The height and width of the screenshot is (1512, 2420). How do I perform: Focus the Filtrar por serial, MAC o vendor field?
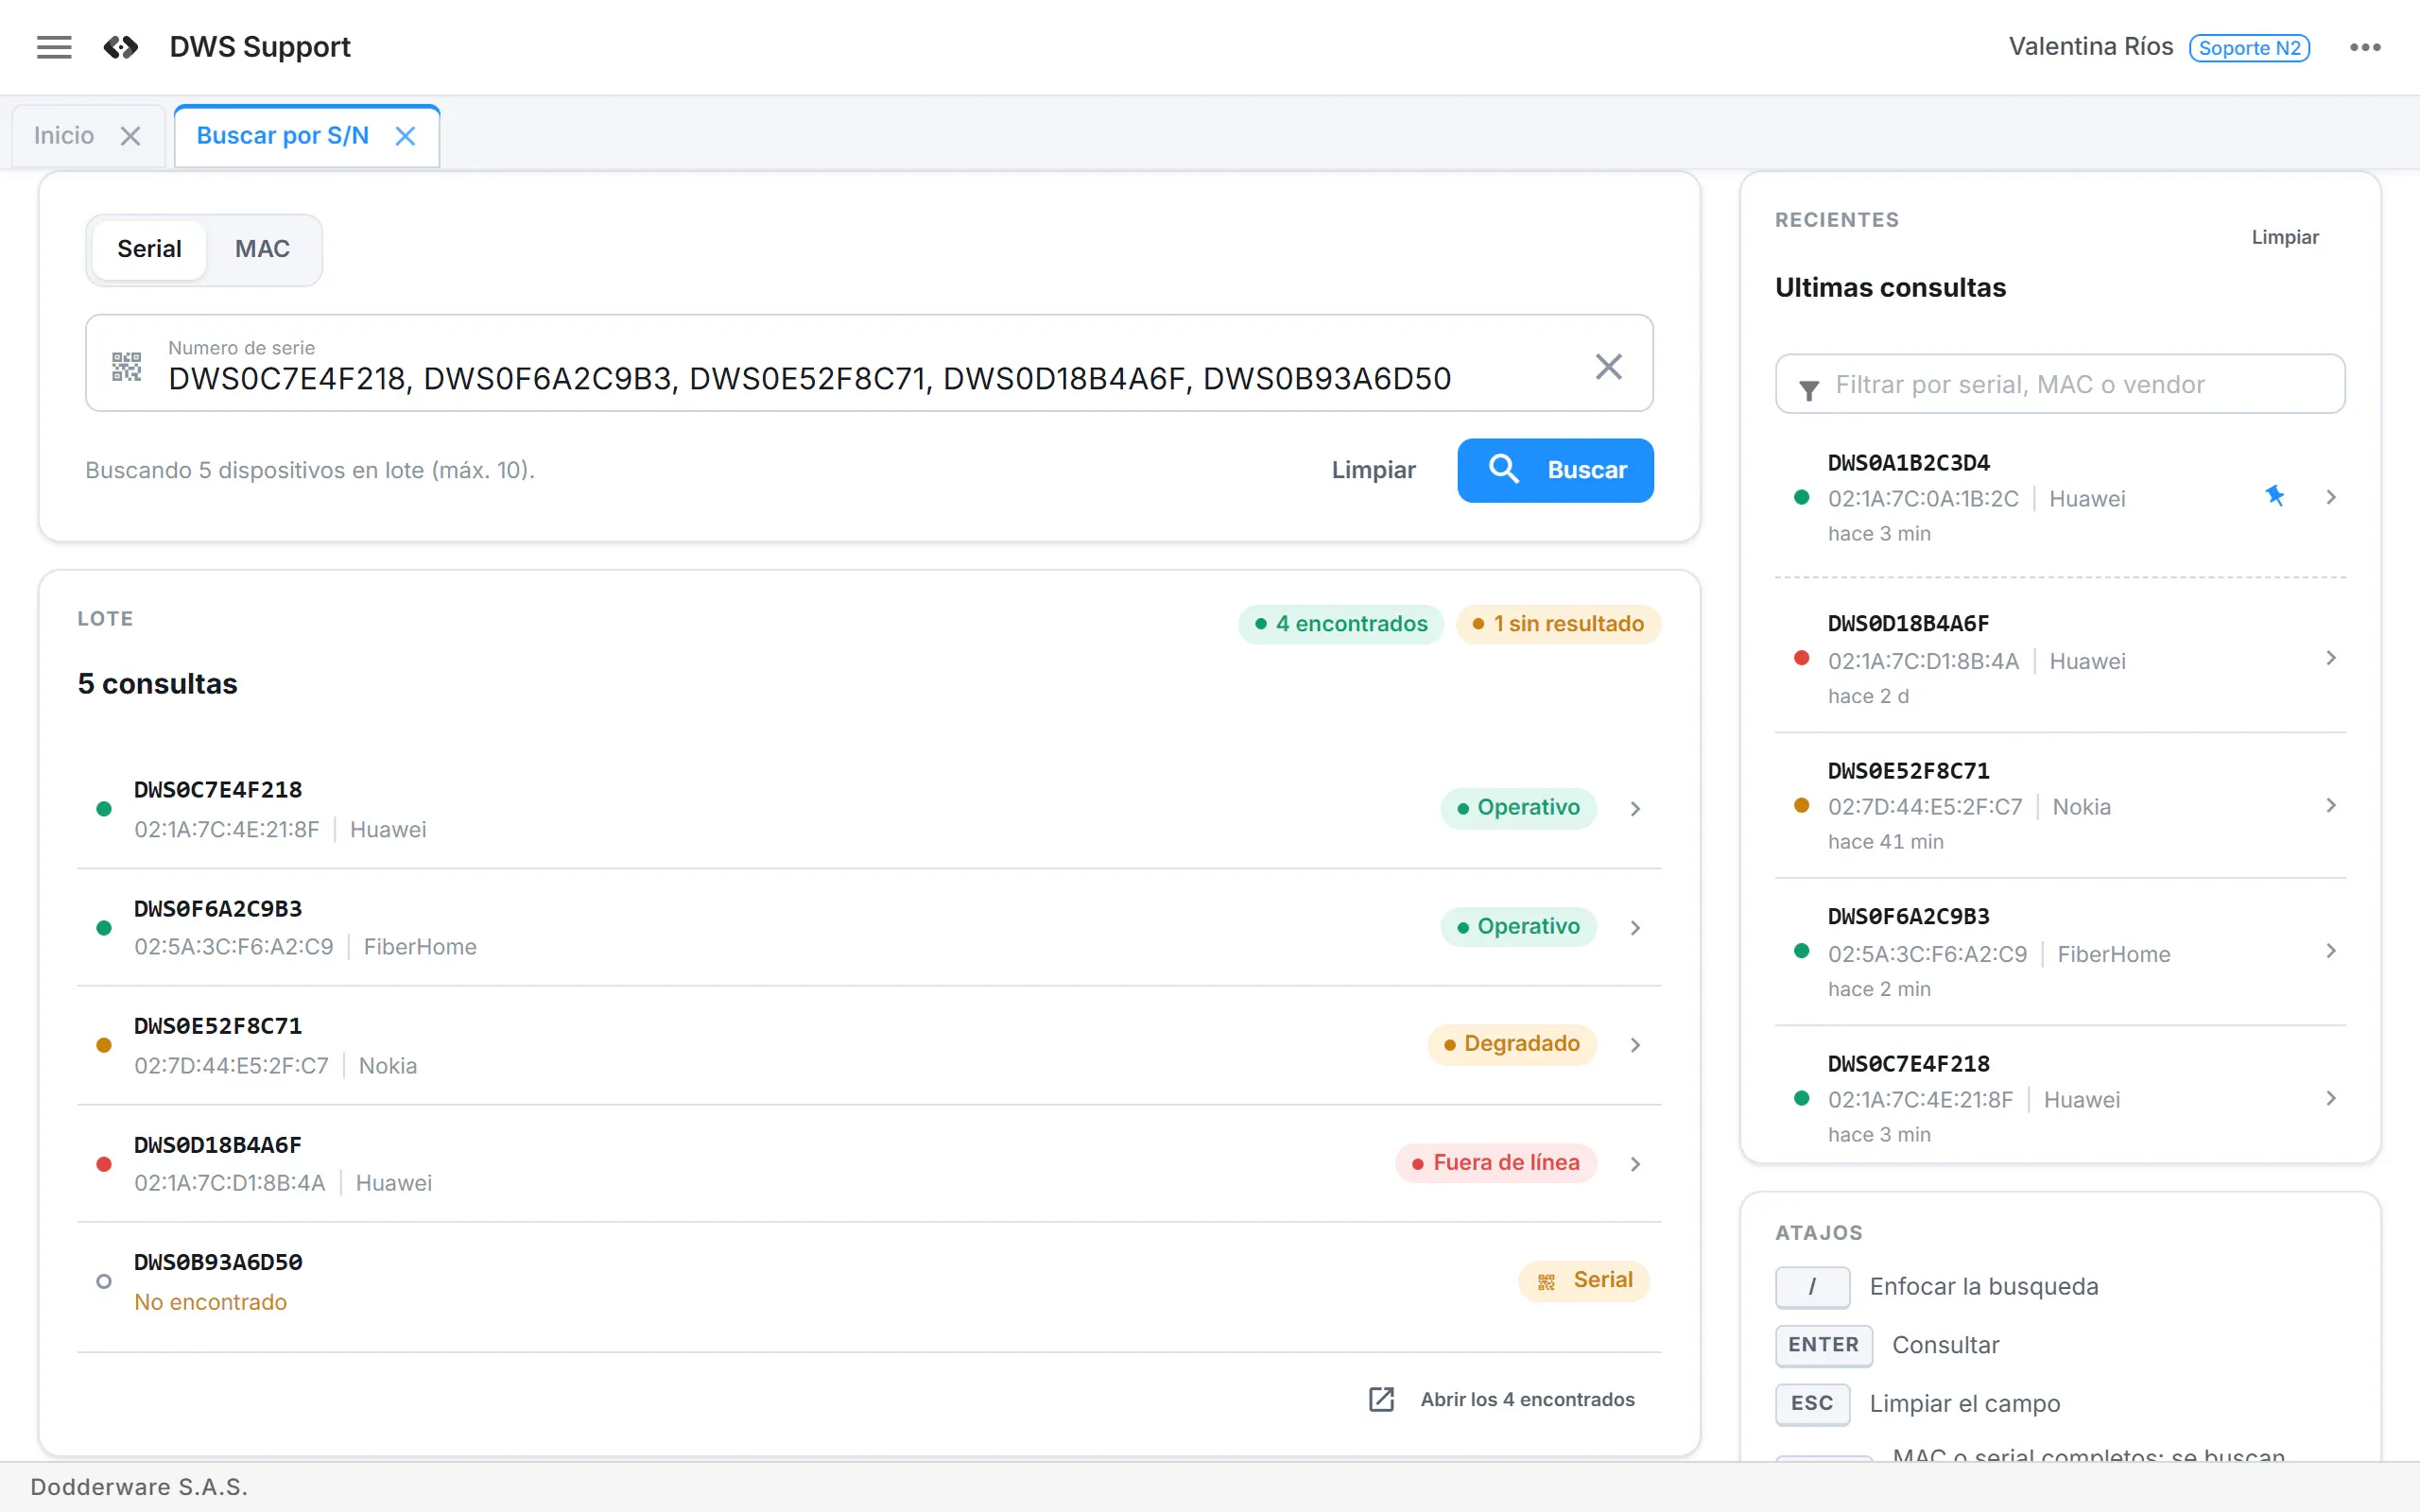pyautogui.click(x=2060, y=384)
